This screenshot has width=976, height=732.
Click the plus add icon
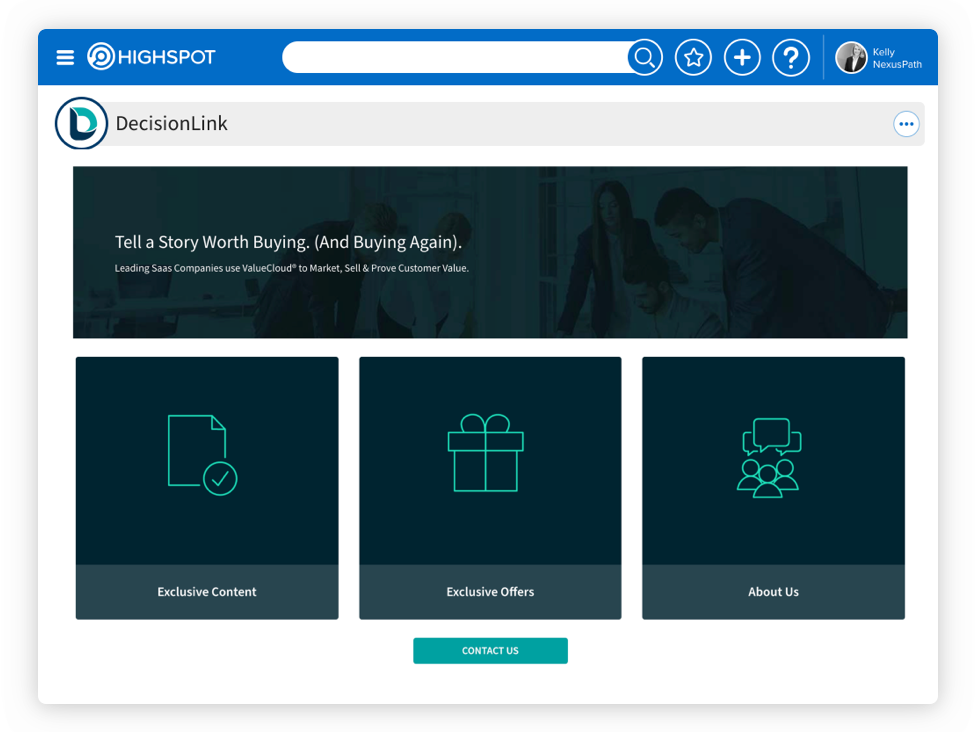pyautogui.click(x=742, y=58)
